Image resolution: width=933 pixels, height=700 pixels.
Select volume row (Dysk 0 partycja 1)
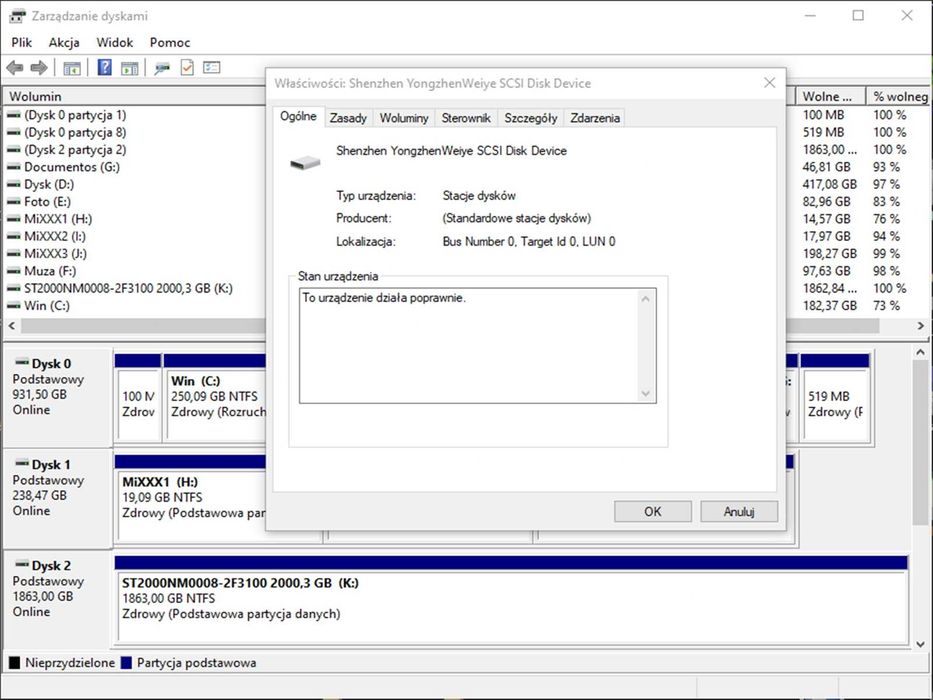coord(75,115)
